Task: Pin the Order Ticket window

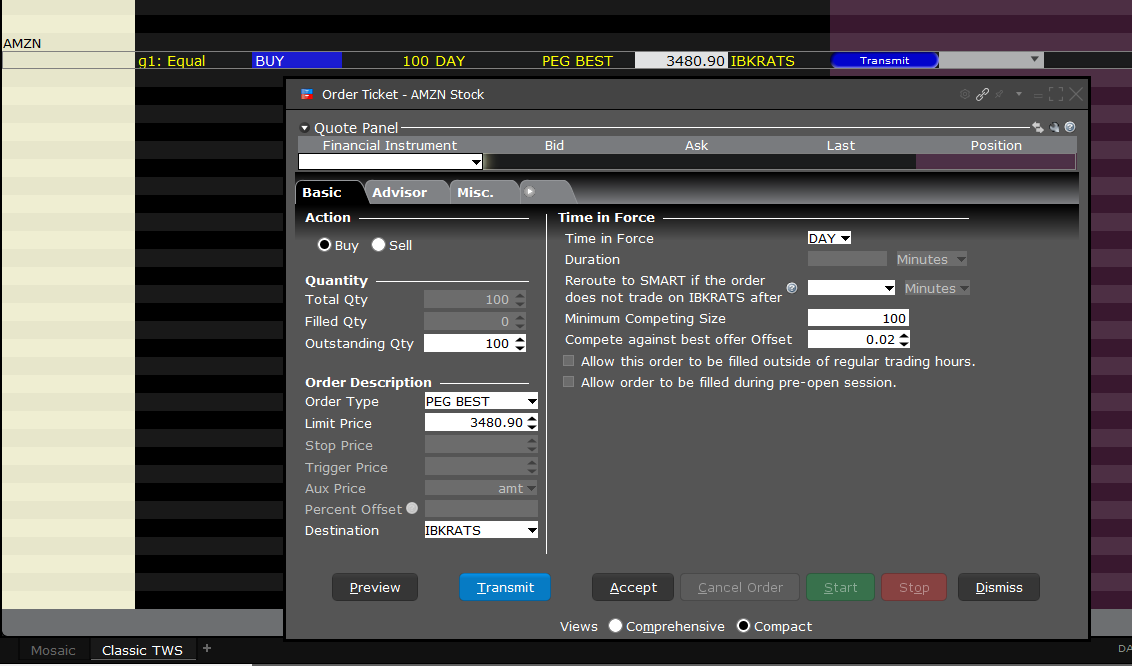Action: [x=999, y=95]
